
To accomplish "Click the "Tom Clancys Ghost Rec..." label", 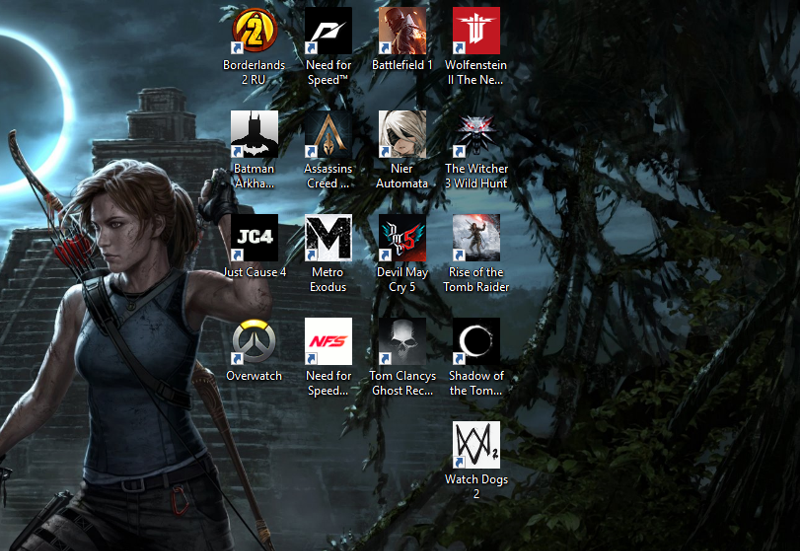I will click(402, 383).
